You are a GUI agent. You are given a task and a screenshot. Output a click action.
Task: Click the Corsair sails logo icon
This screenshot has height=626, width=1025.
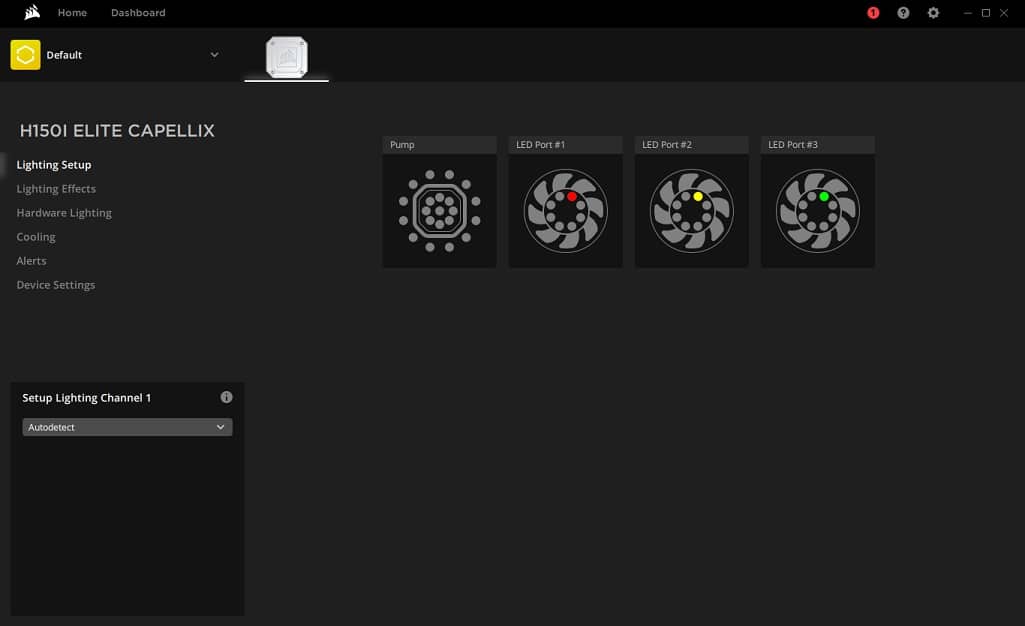coord(32,13)
